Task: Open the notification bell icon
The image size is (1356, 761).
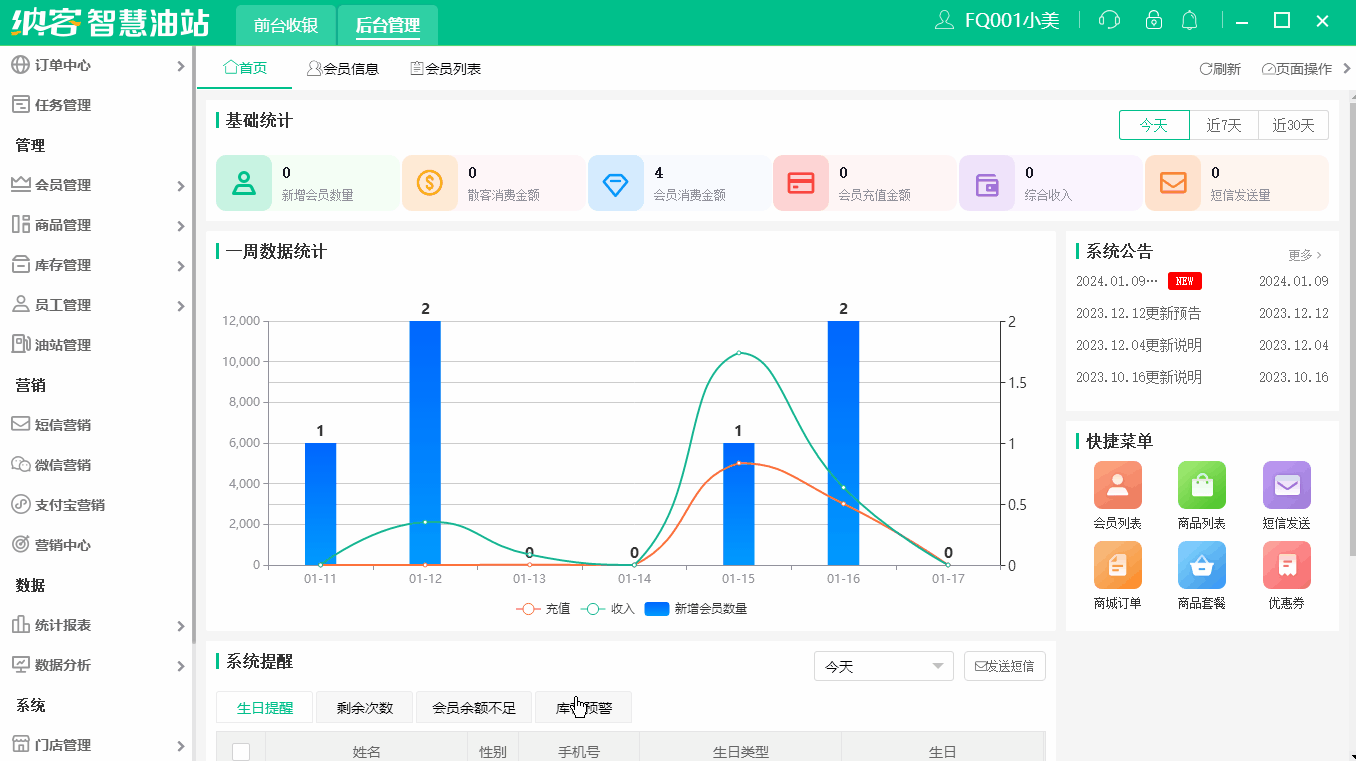Action: coord(1189,19)
